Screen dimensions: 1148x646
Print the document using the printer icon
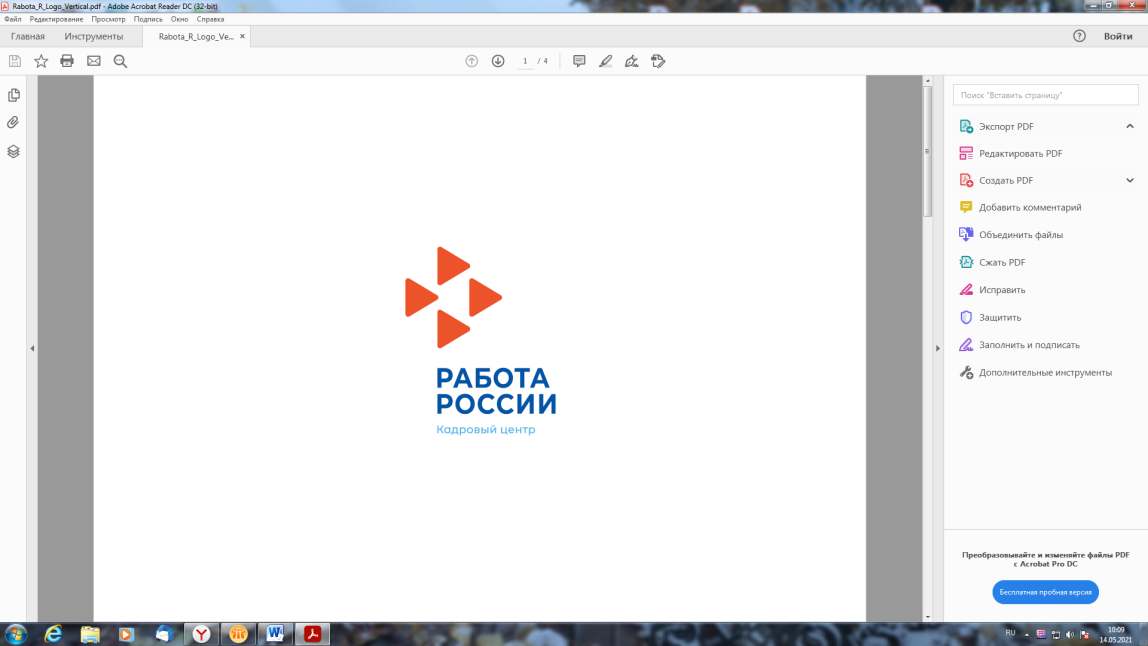coord(67,62)
